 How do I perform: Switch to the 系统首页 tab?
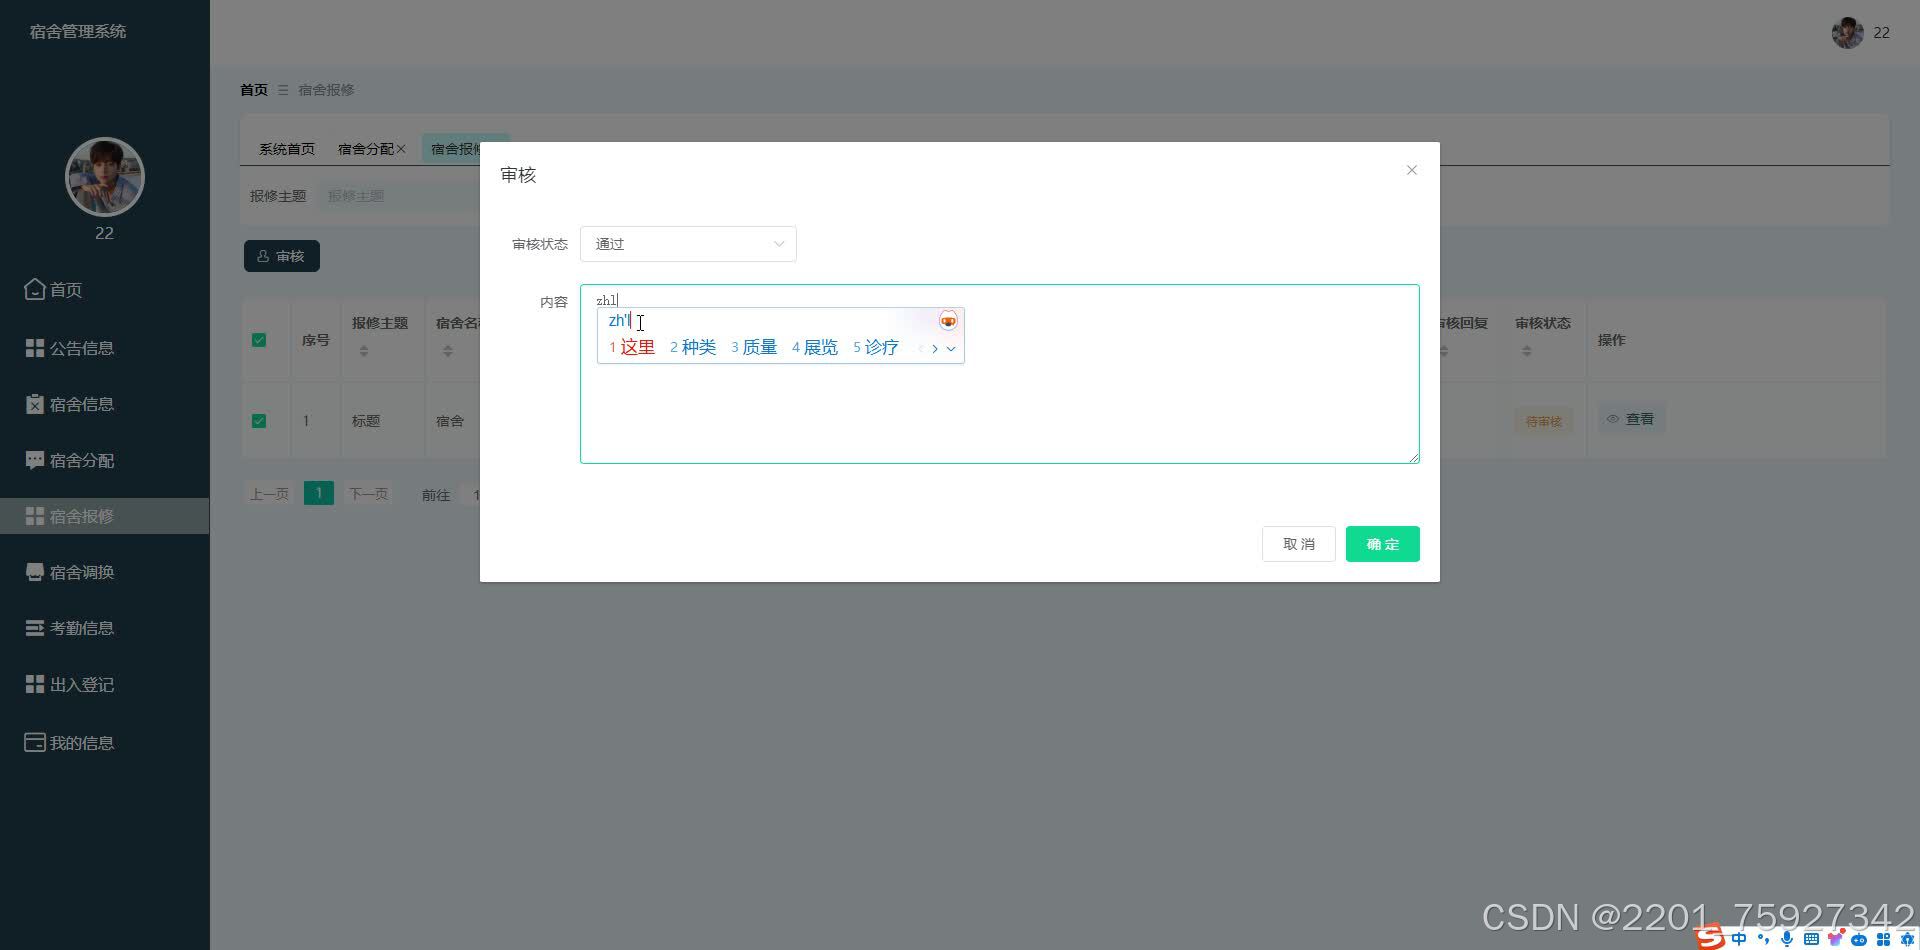click(x=287, y=149)
